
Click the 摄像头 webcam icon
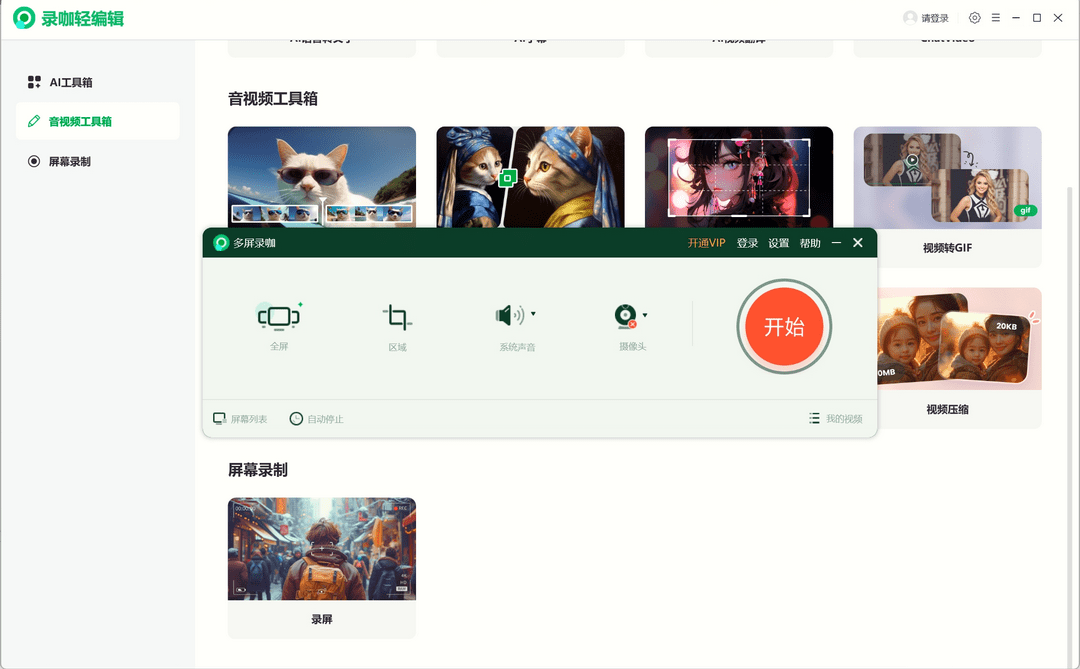626,316
